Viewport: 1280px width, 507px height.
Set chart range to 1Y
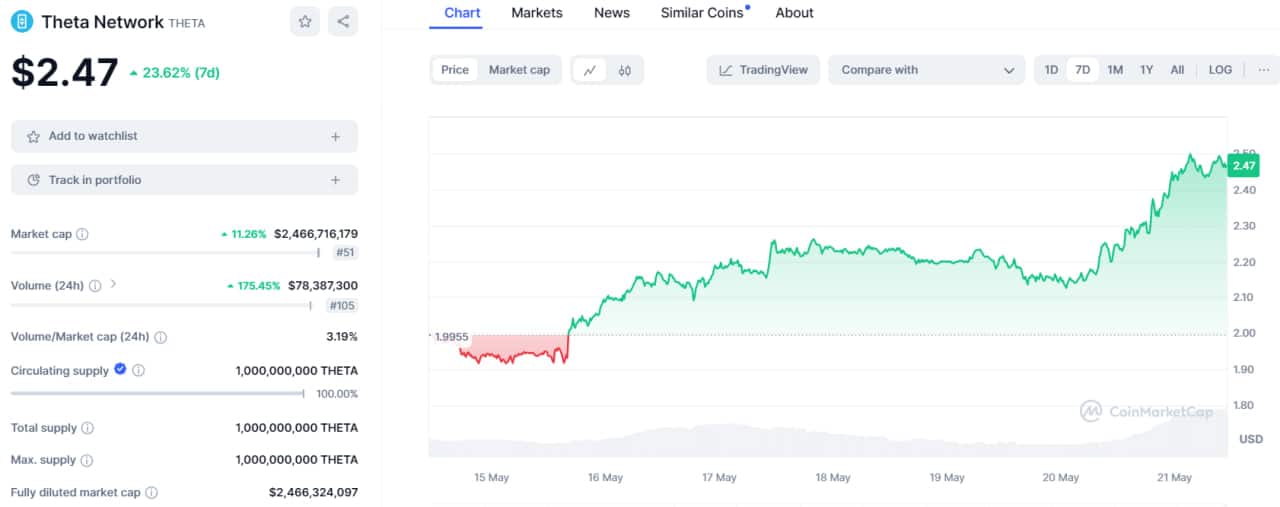pyautogui.click(x=1147, y=70)
